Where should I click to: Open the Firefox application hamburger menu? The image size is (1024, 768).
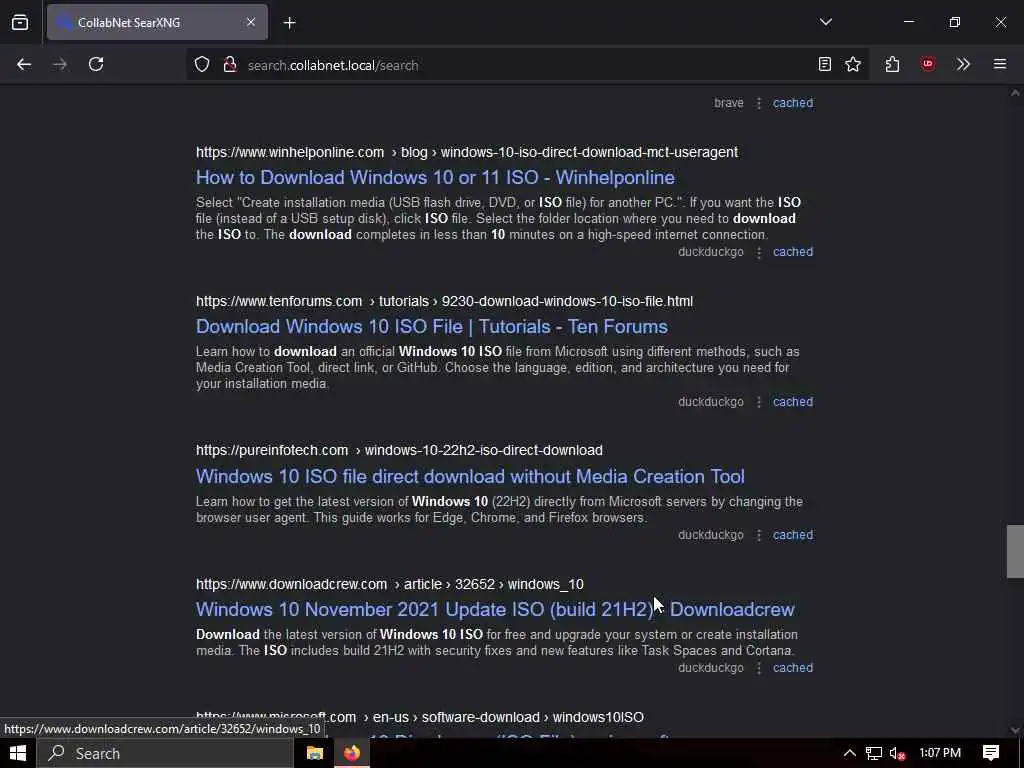(x=1000, y=64)
